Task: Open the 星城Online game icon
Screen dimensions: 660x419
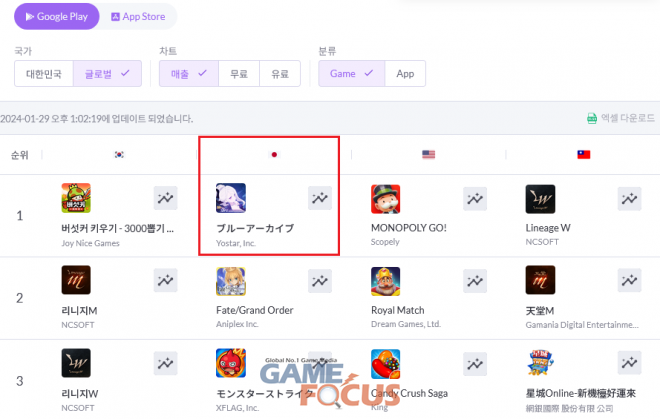Action: 540,363
